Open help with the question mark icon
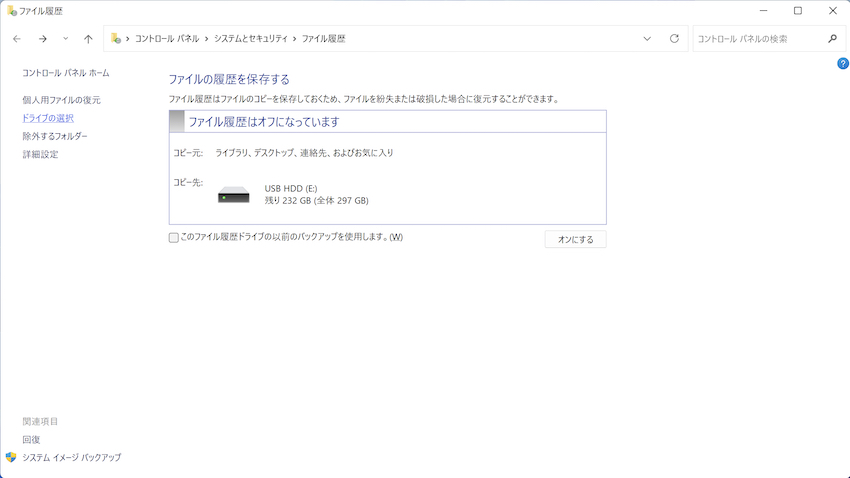Image resolution: width=850 pixels, height=478 pixels. click(843, 63)
